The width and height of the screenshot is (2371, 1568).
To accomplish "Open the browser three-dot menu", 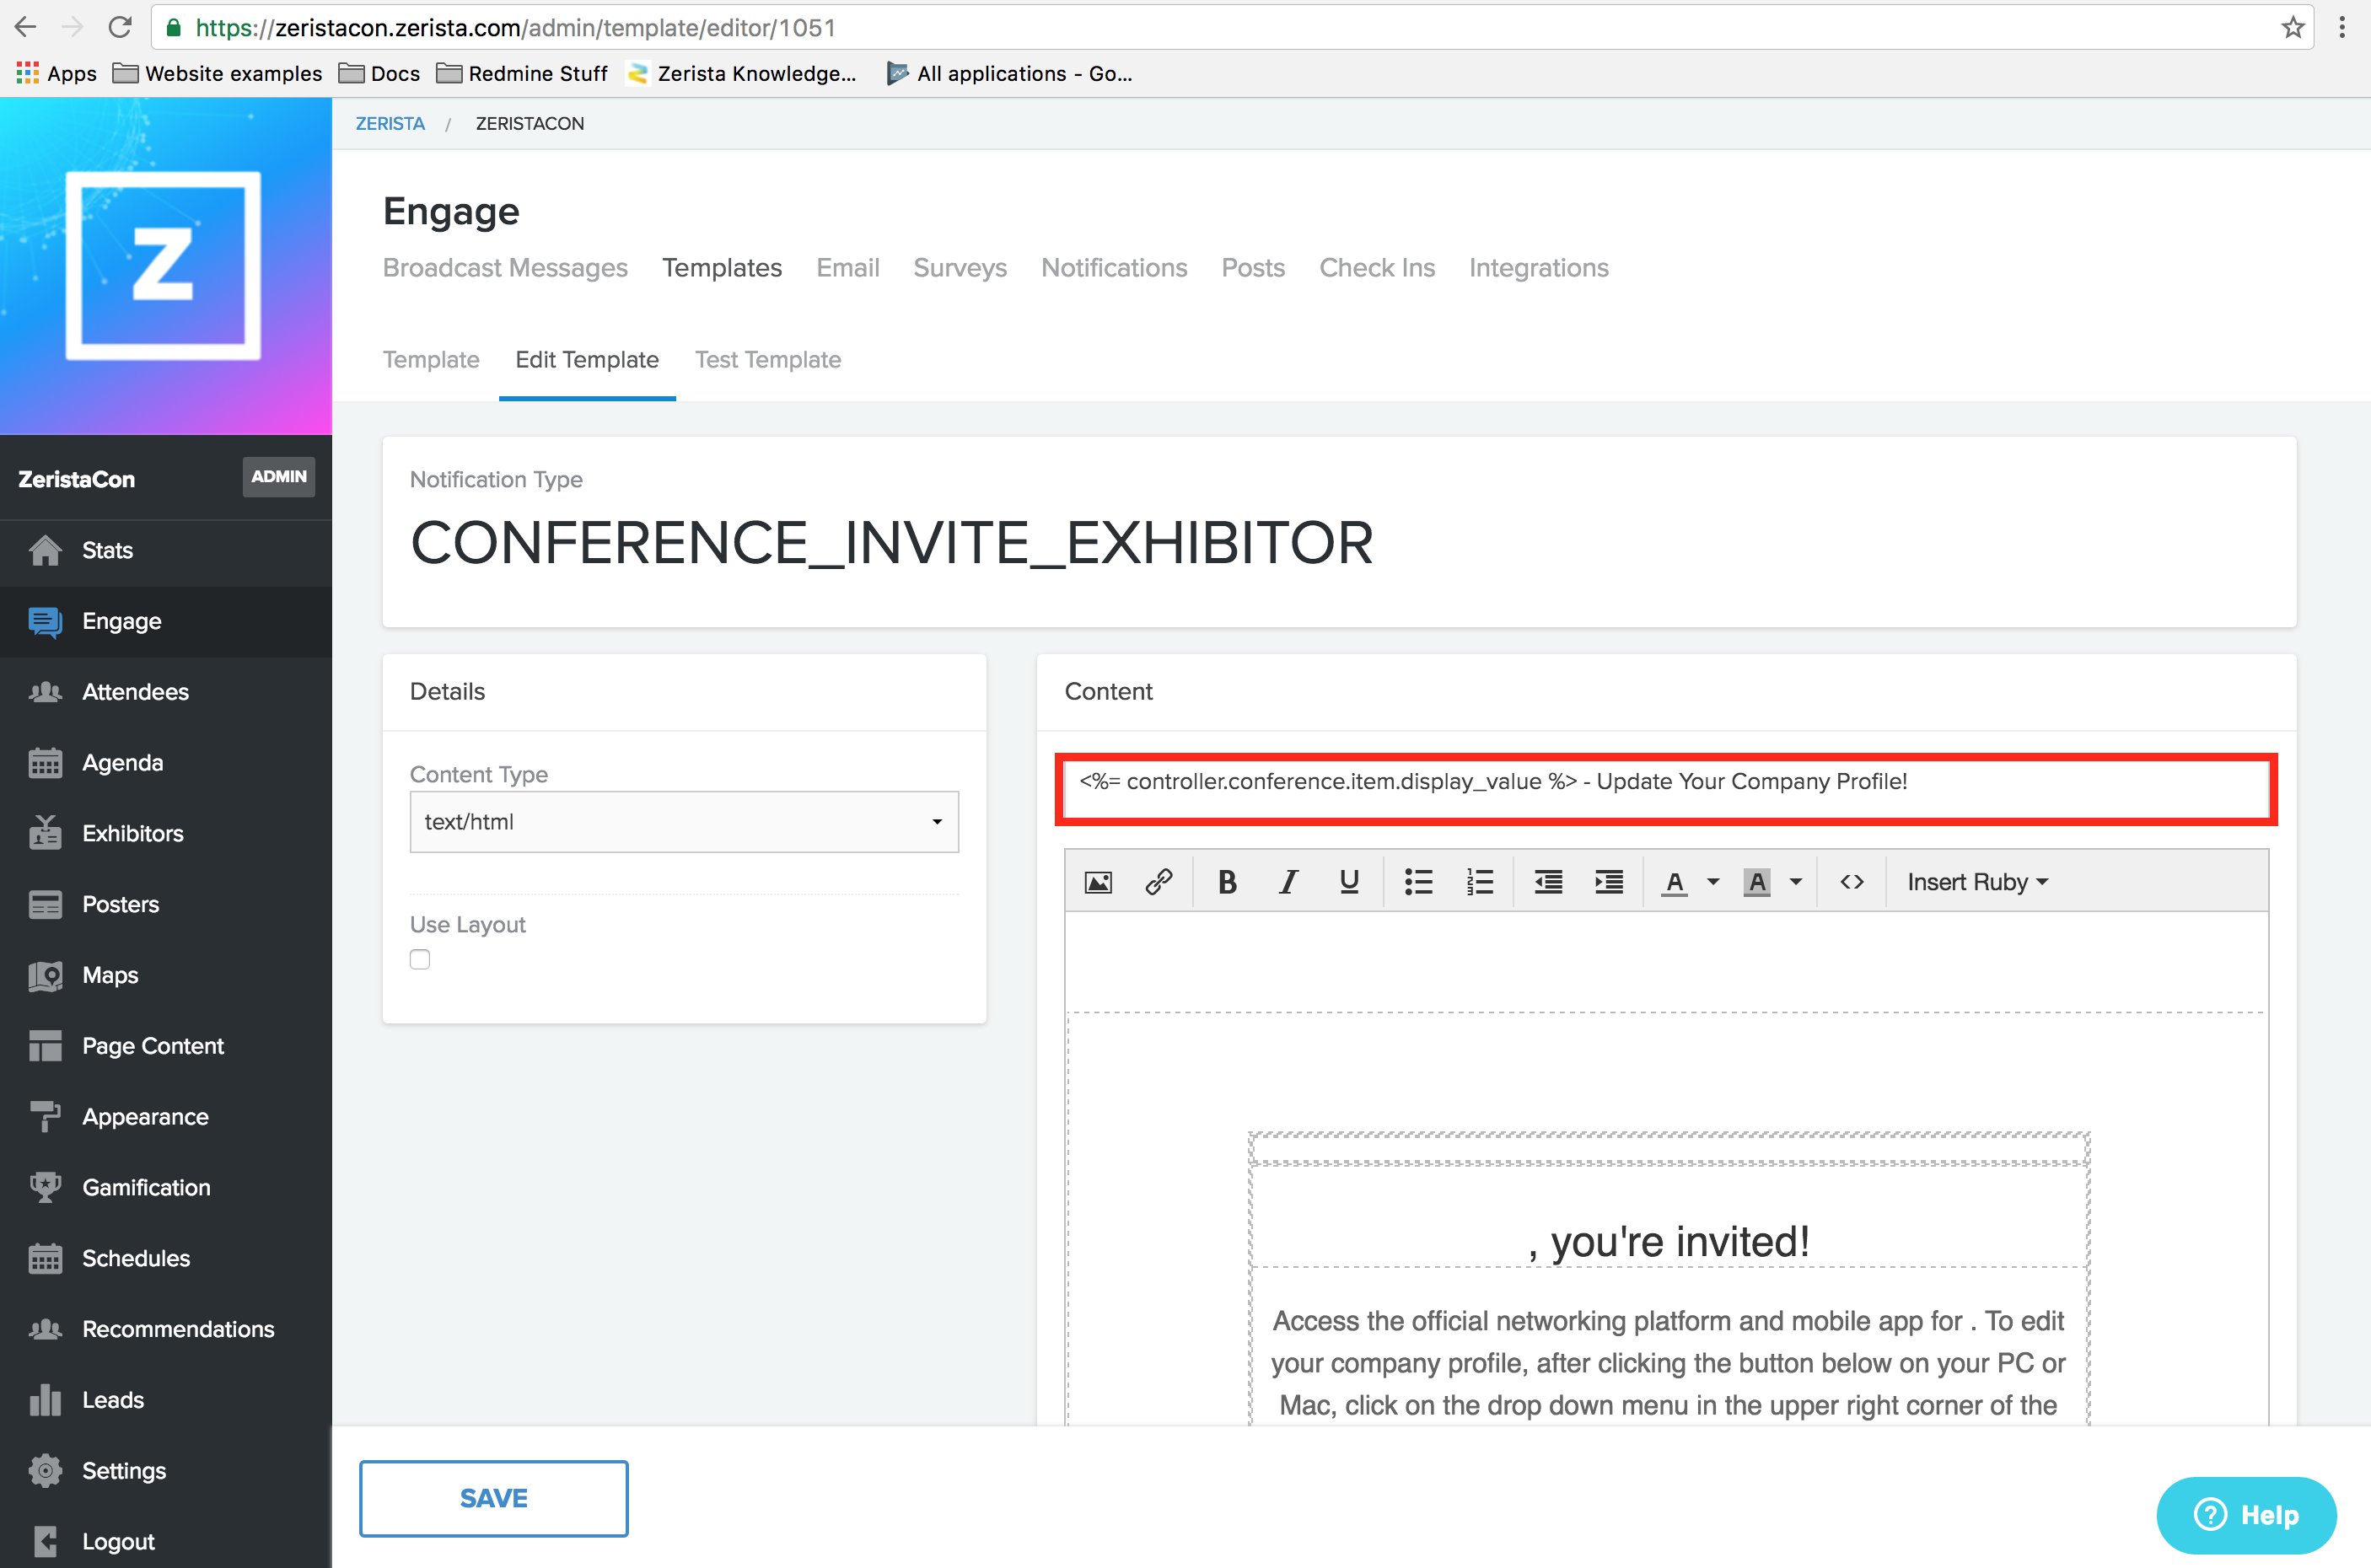I will tap(2342, 27).
